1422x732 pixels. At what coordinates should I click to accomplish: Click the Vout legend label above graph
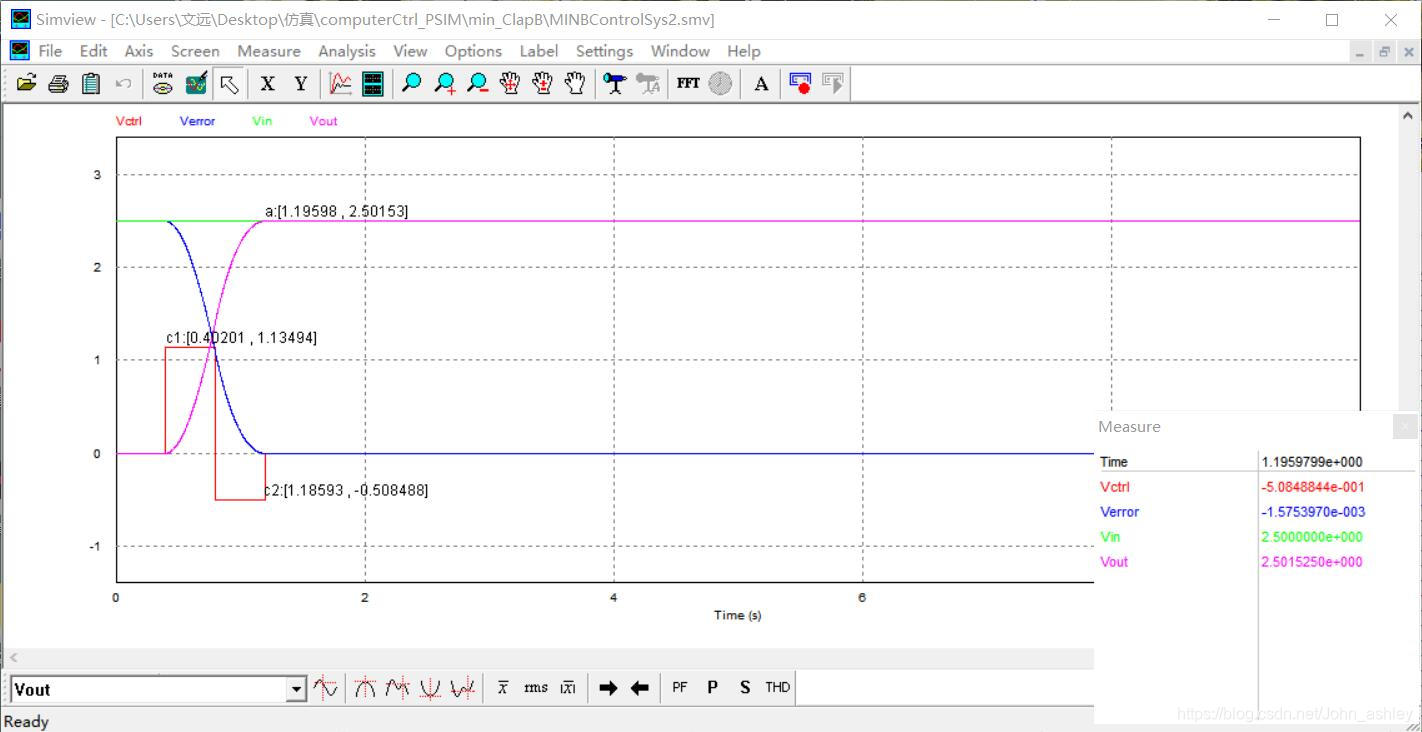coord(323,121)
